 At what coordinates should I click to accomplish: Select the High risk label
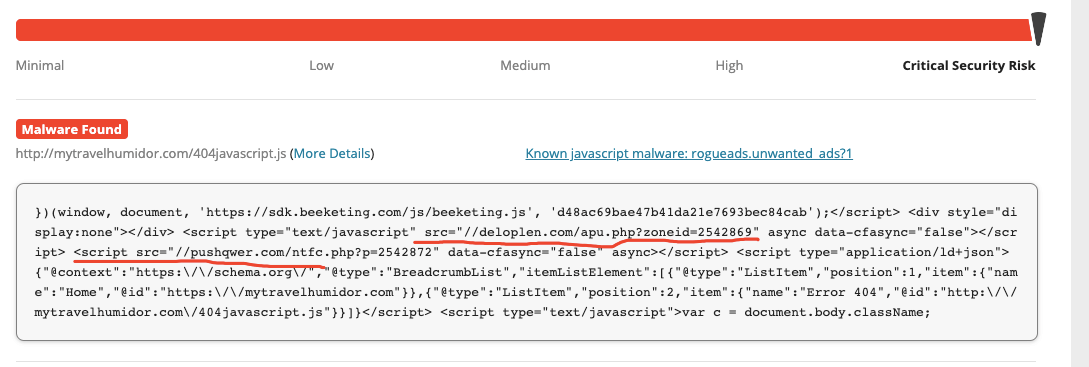pos(729,65)
